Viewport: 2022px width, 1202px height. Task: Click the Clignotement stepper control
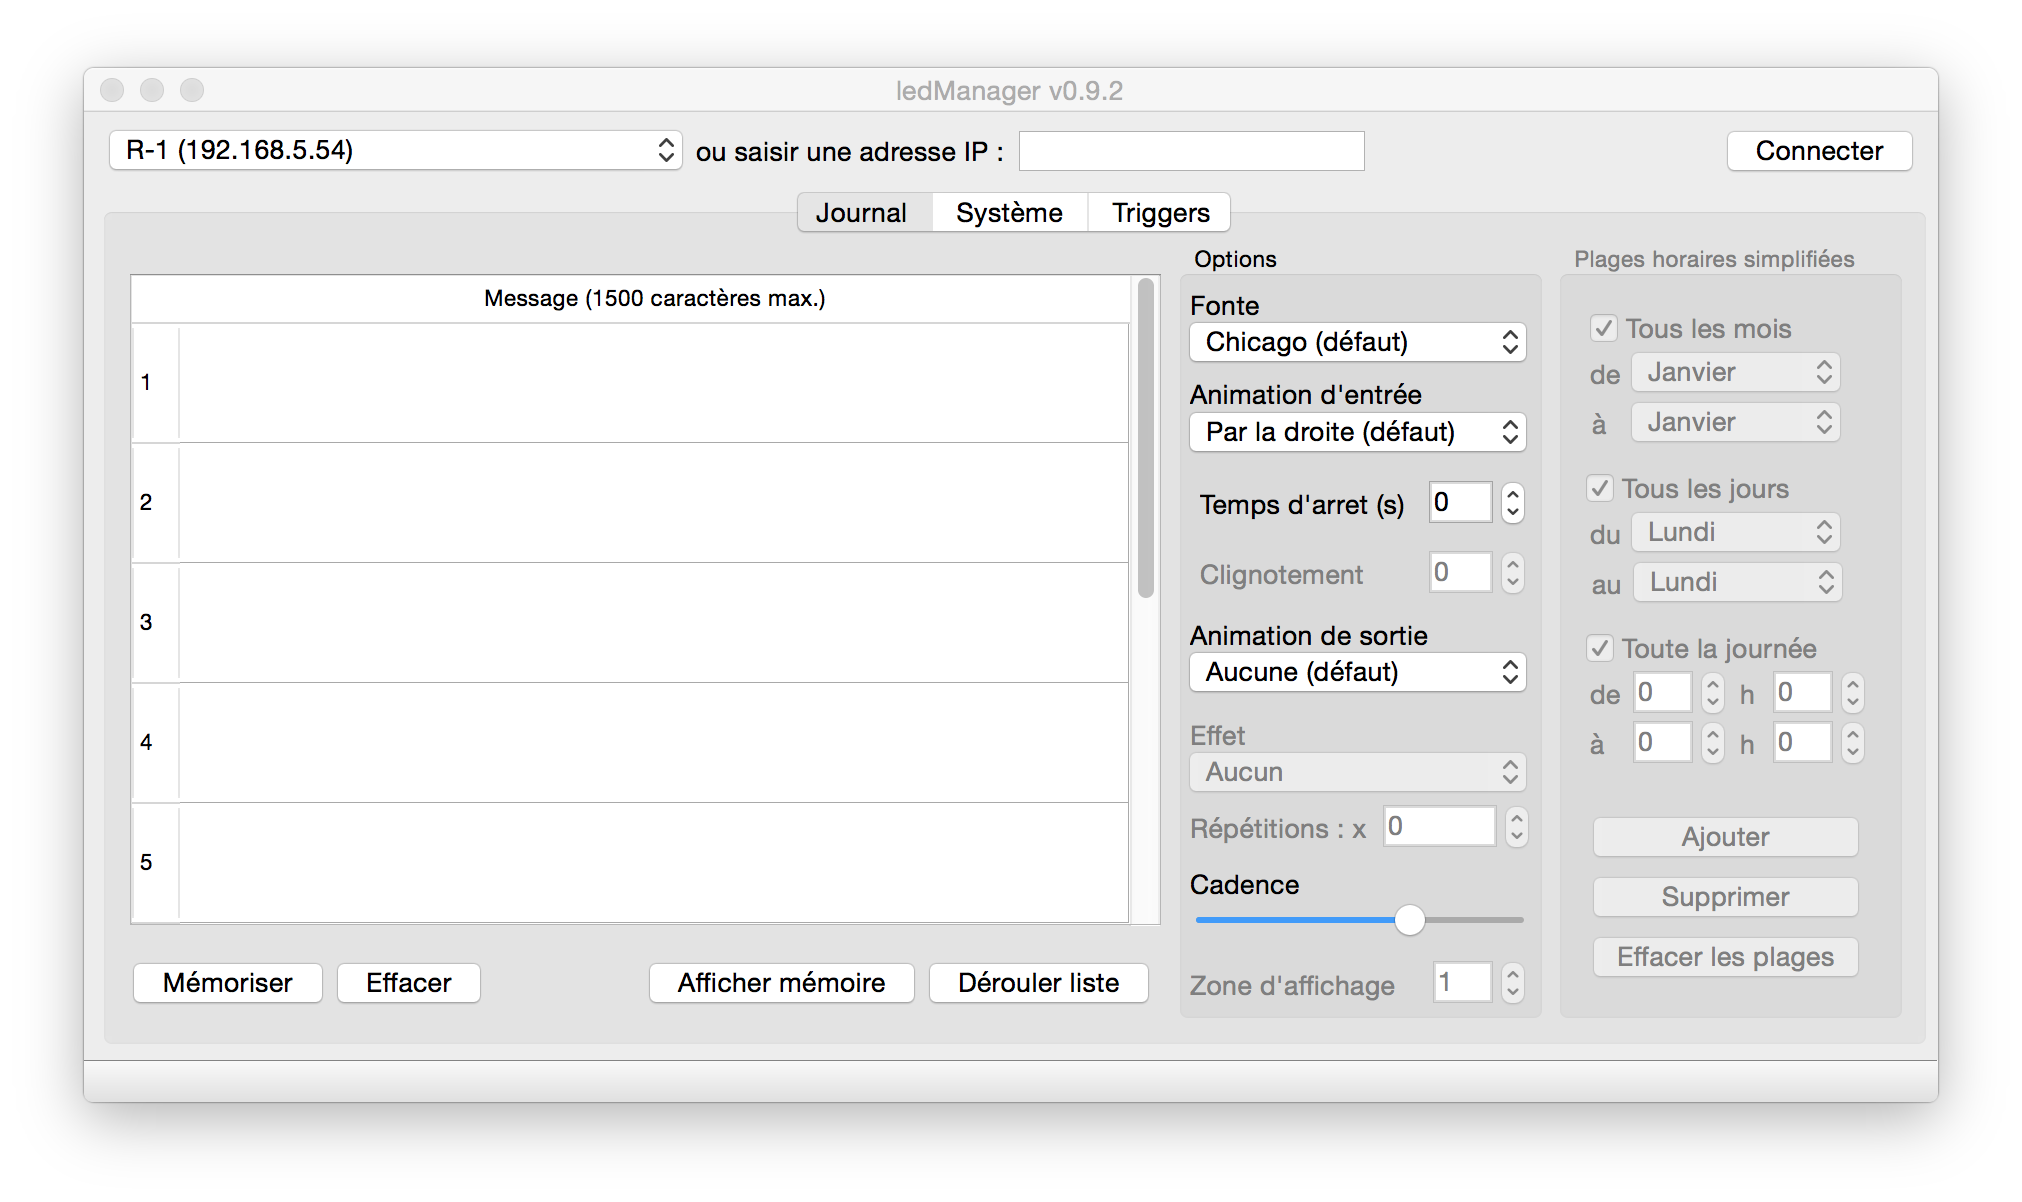pos(1513,573)
